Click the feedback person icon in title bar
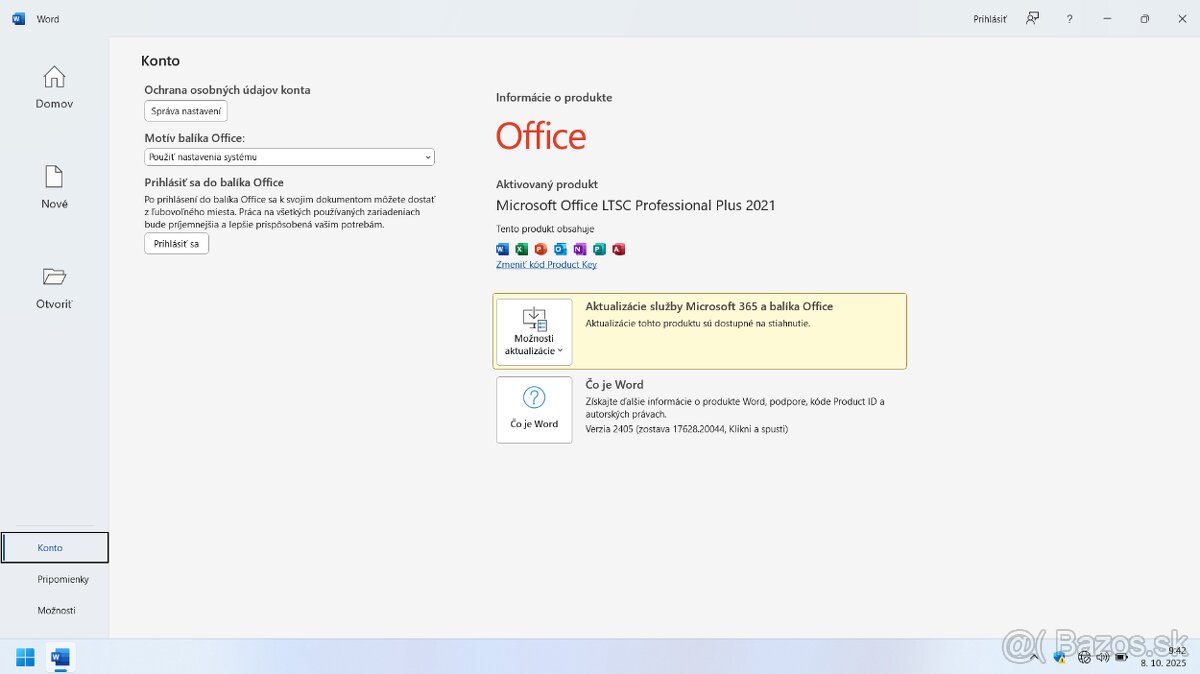1200x674 pixels. coord(1033,19)
